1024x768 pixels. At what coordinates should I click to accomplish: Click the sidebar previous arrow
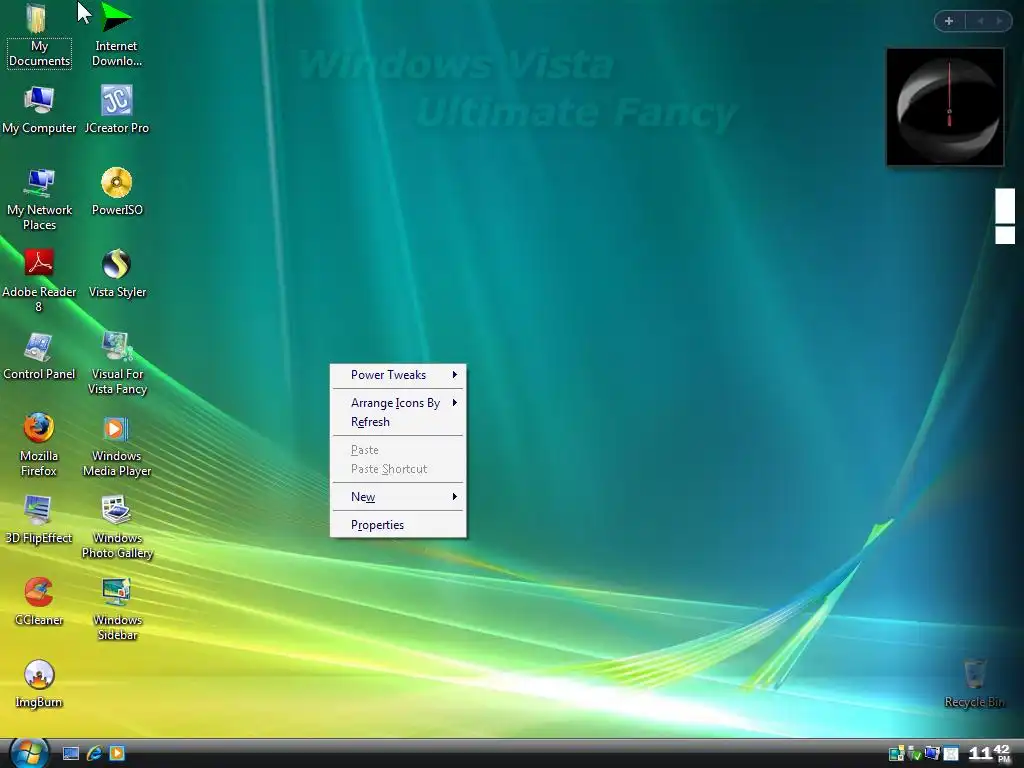(x=980, y=21)
